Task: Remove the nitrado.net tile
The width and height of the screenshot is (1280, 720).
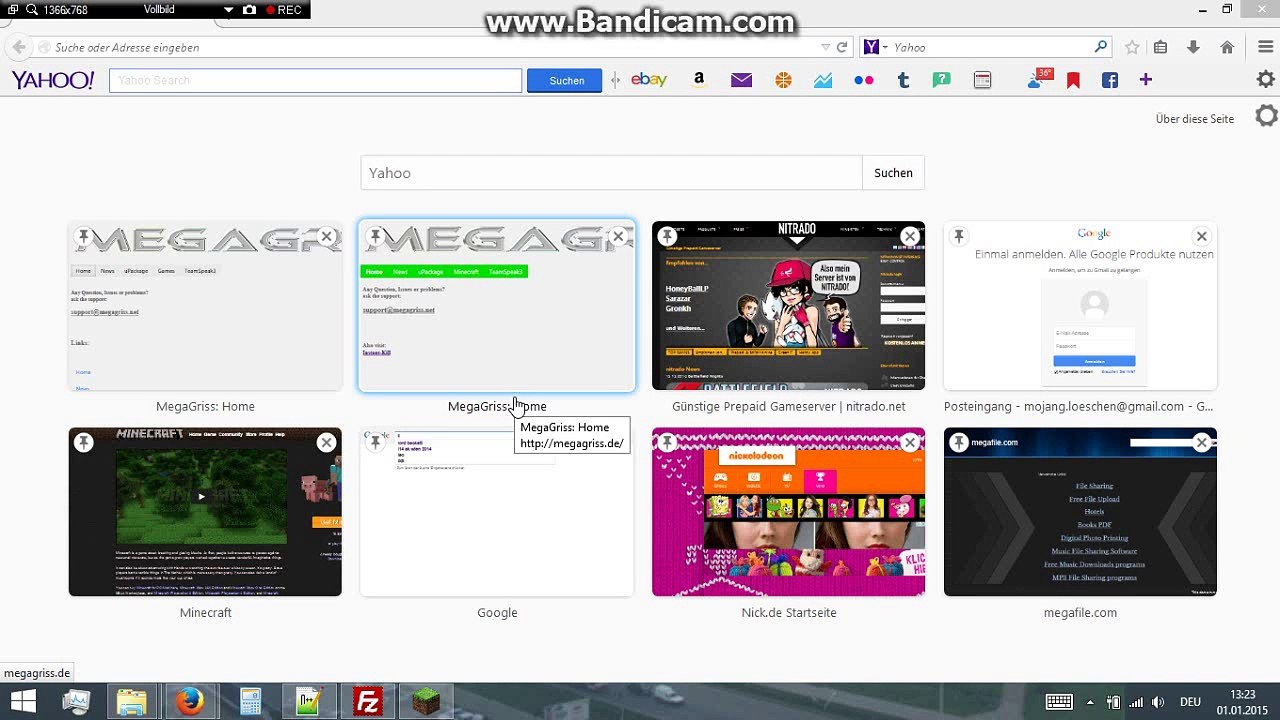Action: [x=909, y=237]
